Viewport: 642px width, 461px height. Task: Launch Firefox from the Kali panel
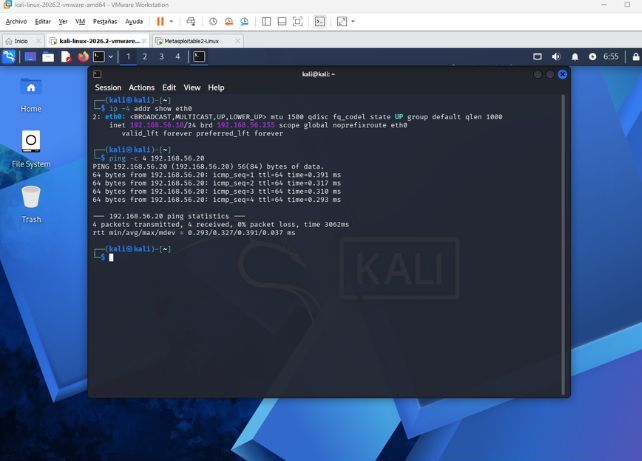[x=84, y=56]
